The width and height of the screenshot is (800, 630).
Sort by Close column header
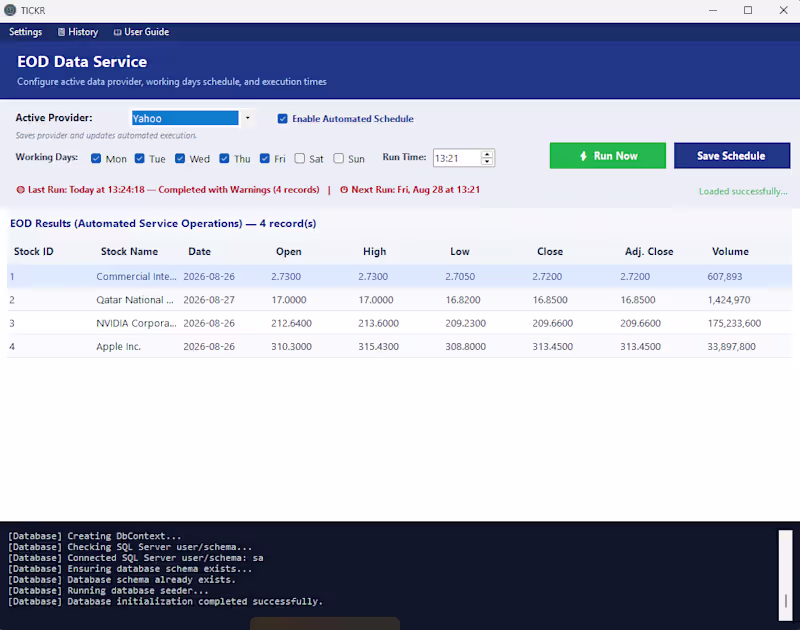(550, 252)
